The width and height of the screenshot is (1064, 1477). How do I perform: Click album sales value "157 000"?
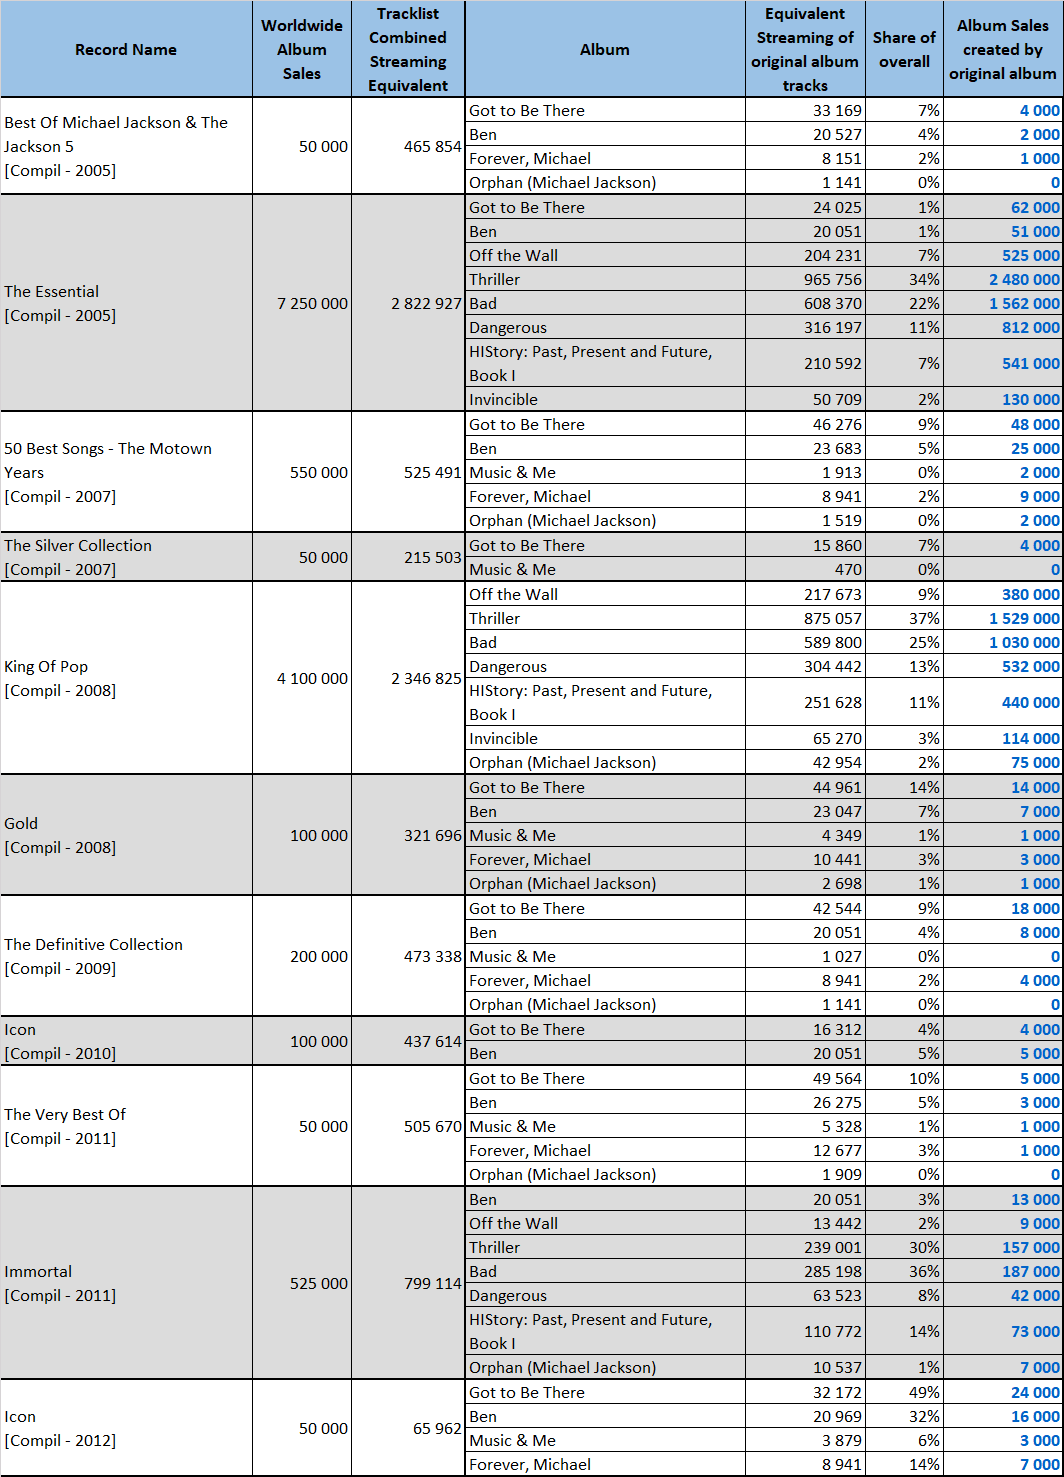pyautogui.click(x=1031, y=1247)
